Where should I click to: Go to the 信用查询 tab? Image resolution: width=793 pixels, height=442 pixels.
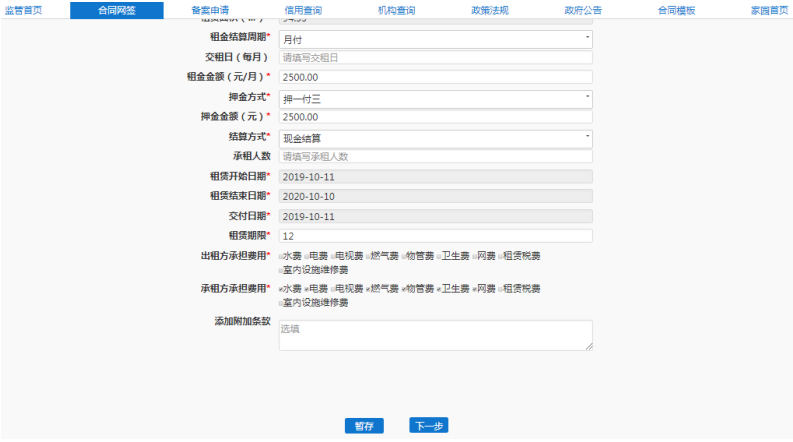pos(303,9)
